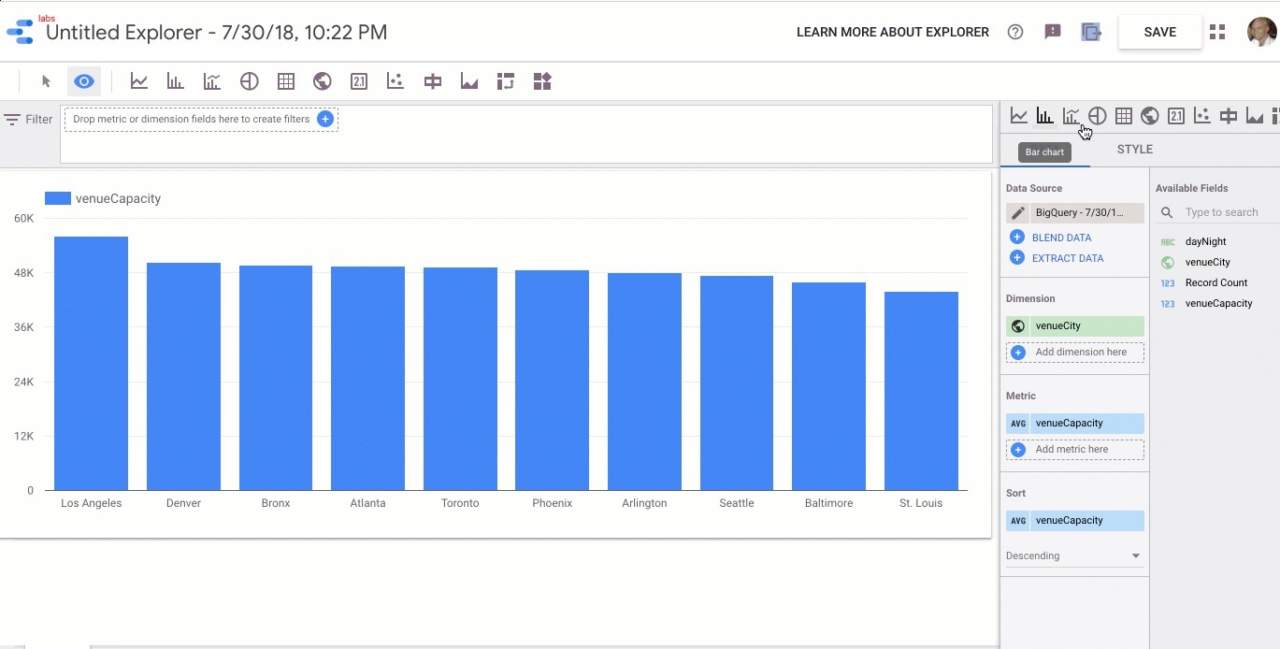The width and height of the screenshot is (1280, 649).
Task: Pick the table chart icon in right panel
Action: point(1124,116)
